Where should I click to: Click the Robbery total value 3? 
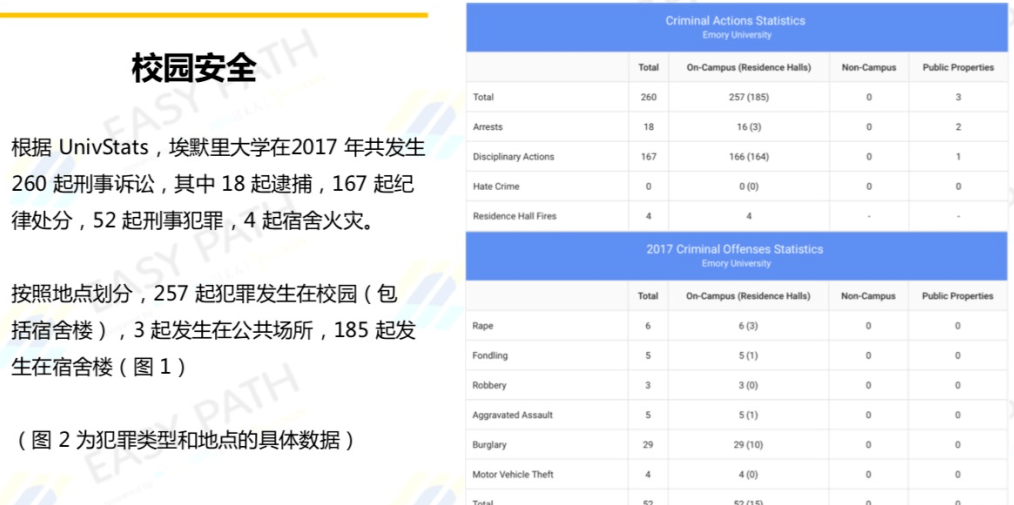click(648, 385)
